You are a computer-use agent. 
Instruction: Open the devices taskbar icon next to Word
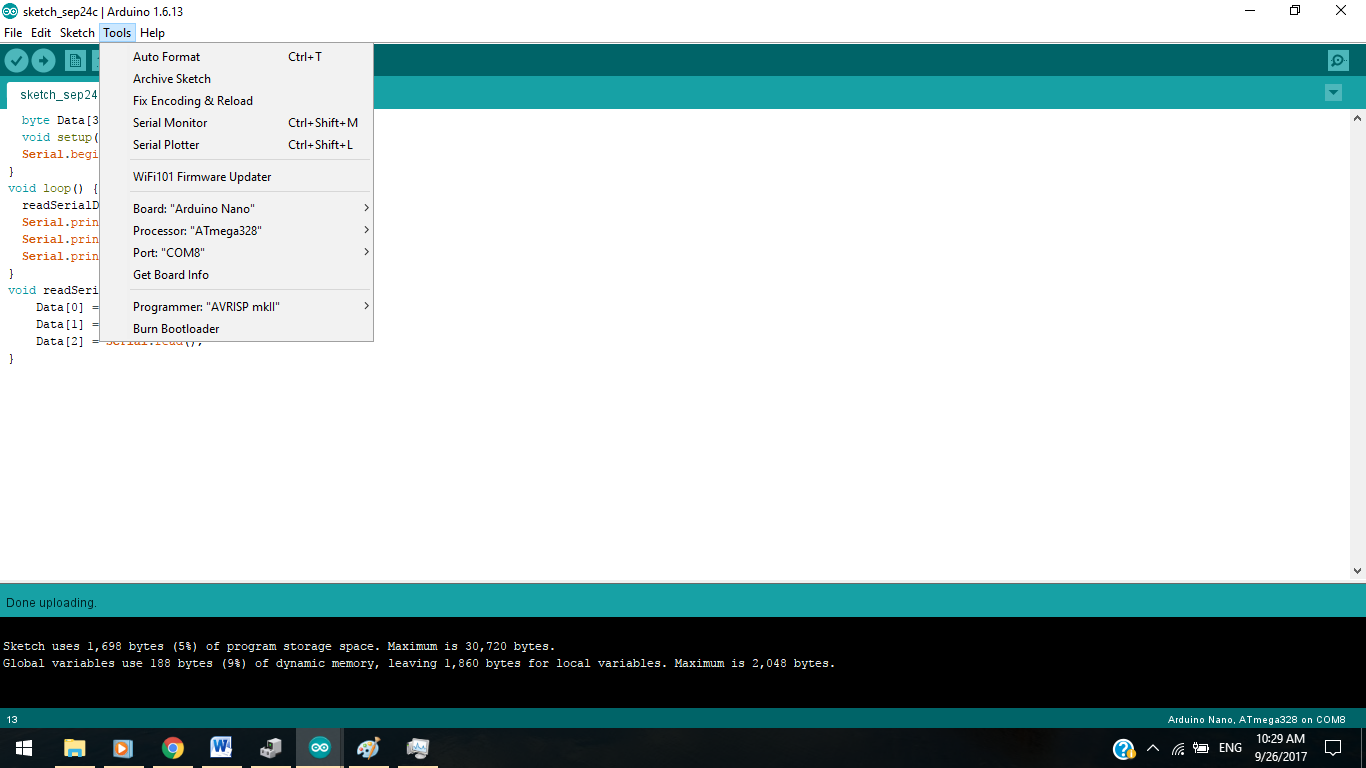(x=270, y=748)
